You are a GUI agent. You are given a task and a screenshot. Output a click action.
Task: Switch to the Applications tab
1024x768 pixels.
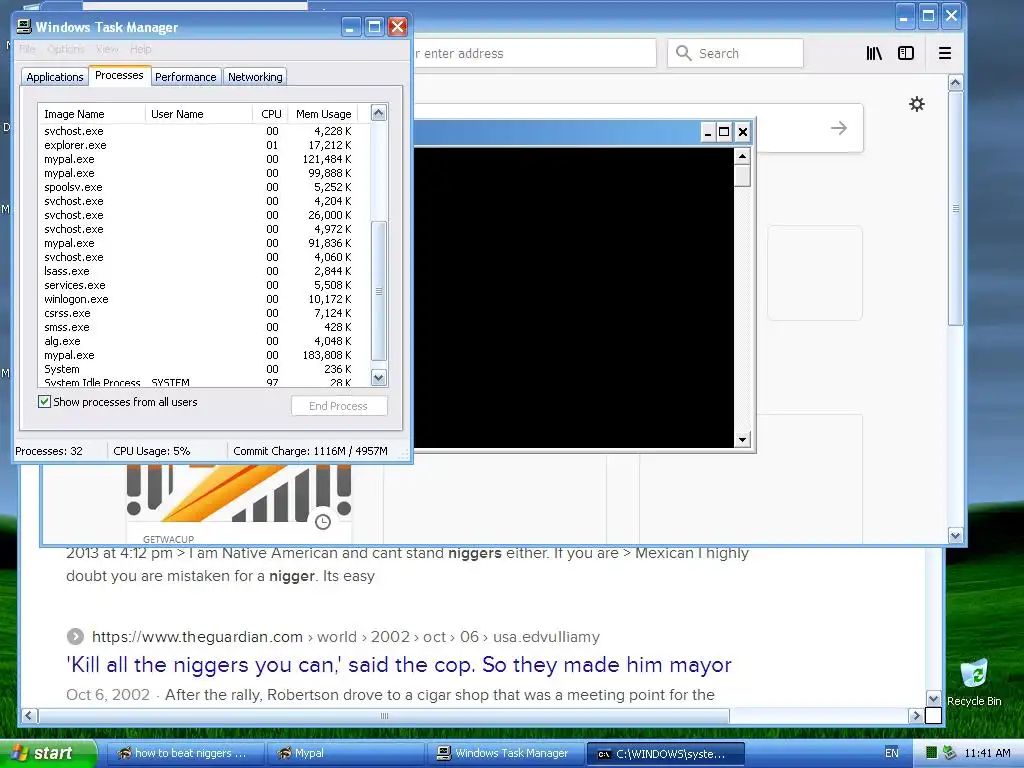point(55,77)
